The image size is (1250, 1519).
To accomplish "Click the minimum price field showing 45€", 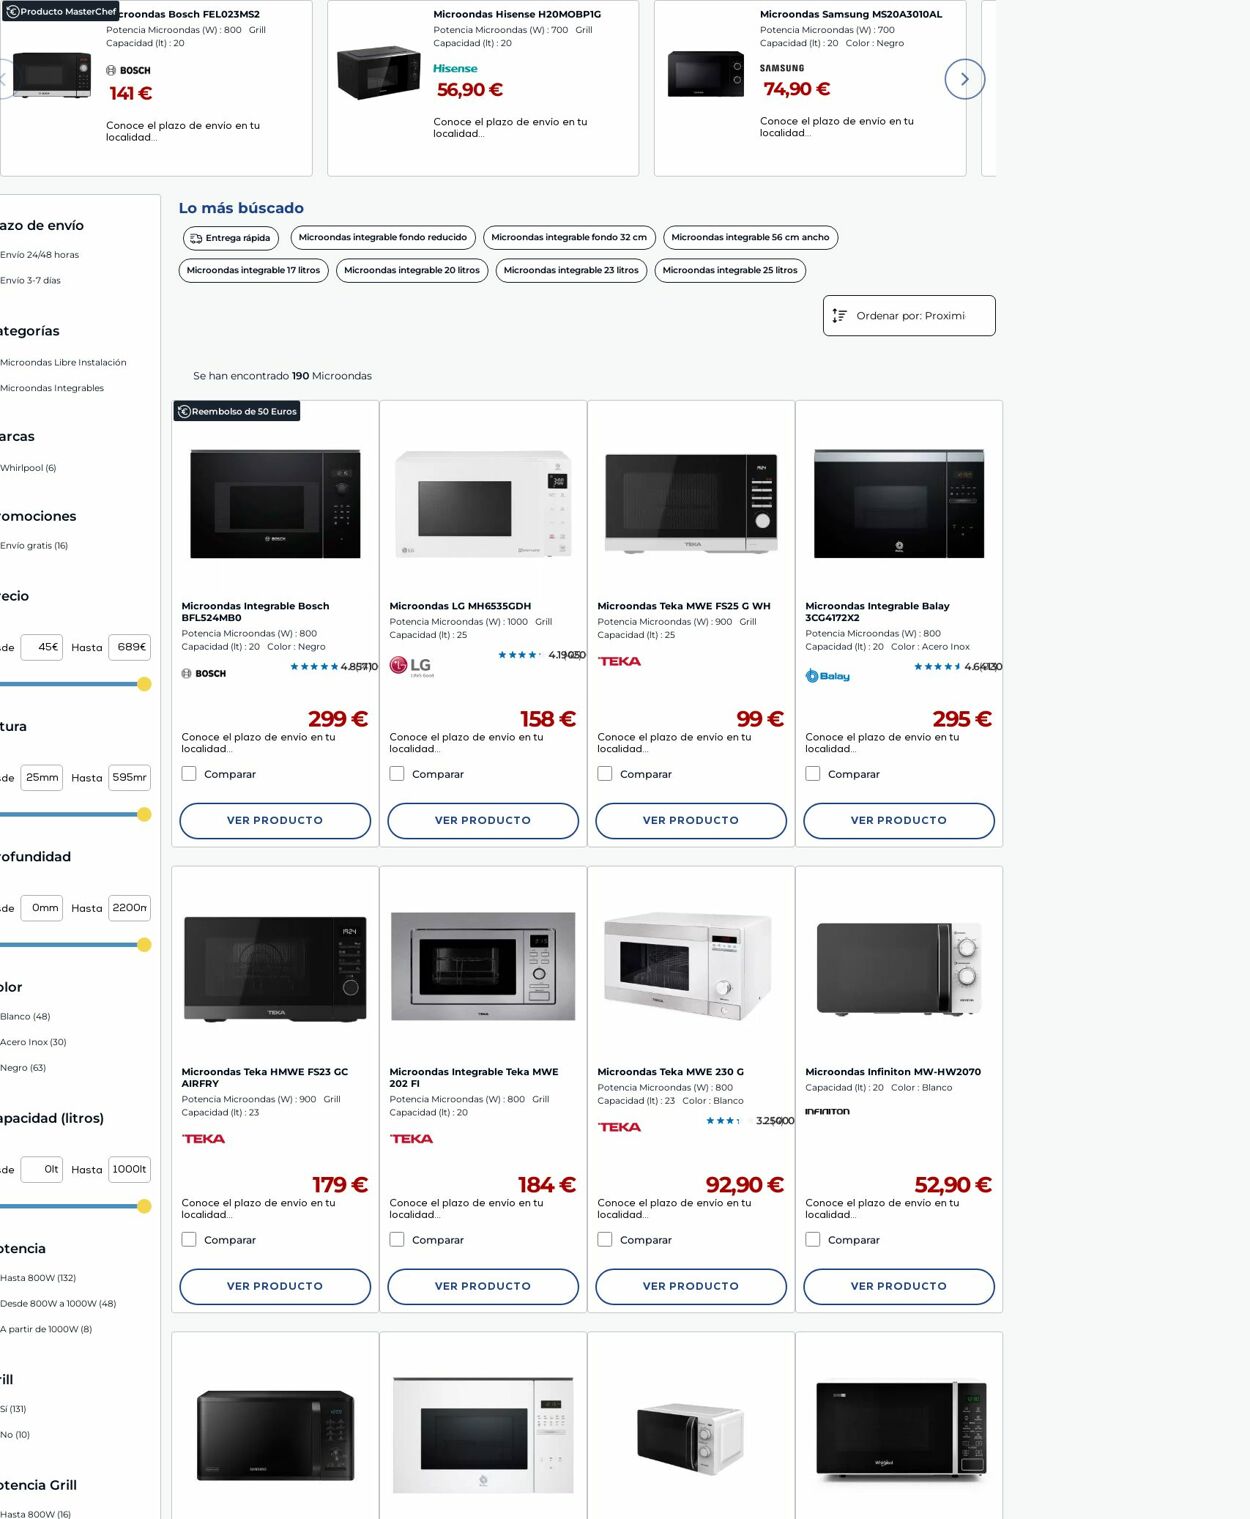I will point(42,647).
